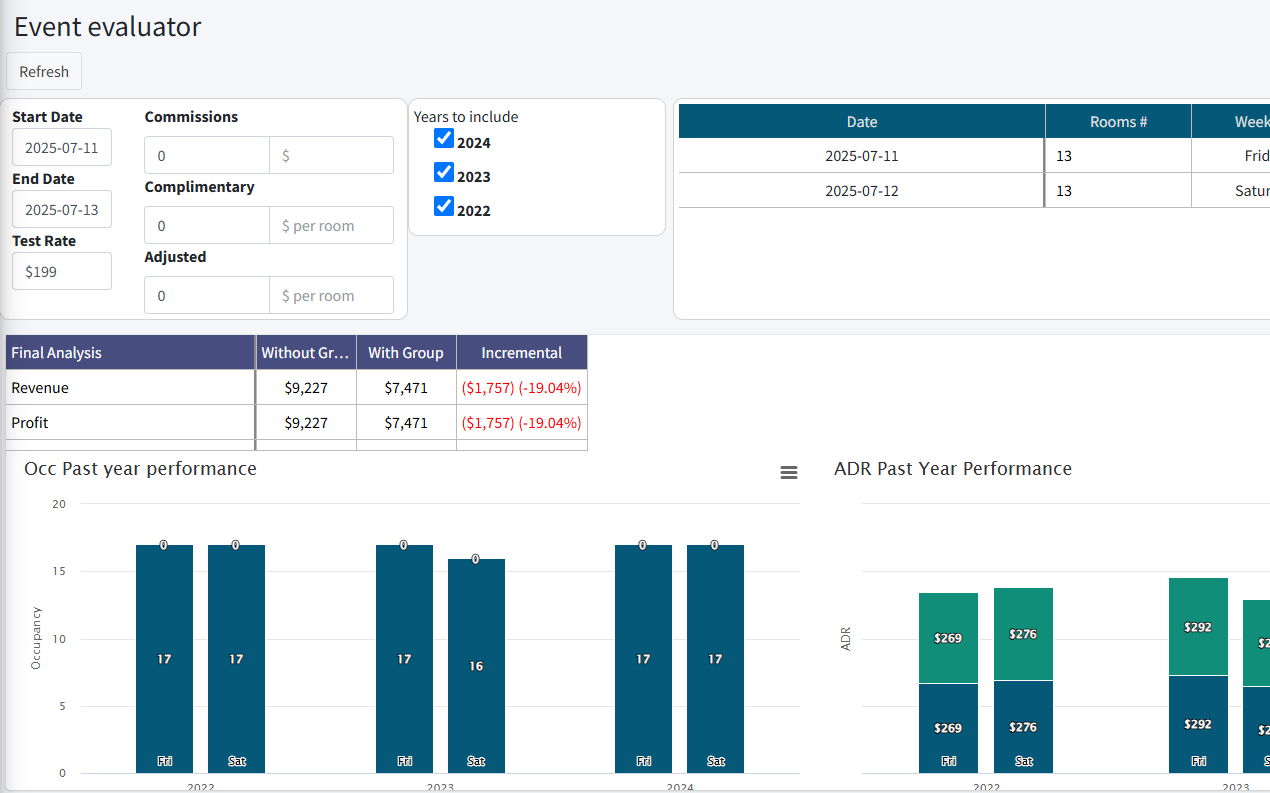Image resolution: width=1270 pixels, height=793 pixels.
Task: Select the 2025-07-12 date row
Action: 861,190
